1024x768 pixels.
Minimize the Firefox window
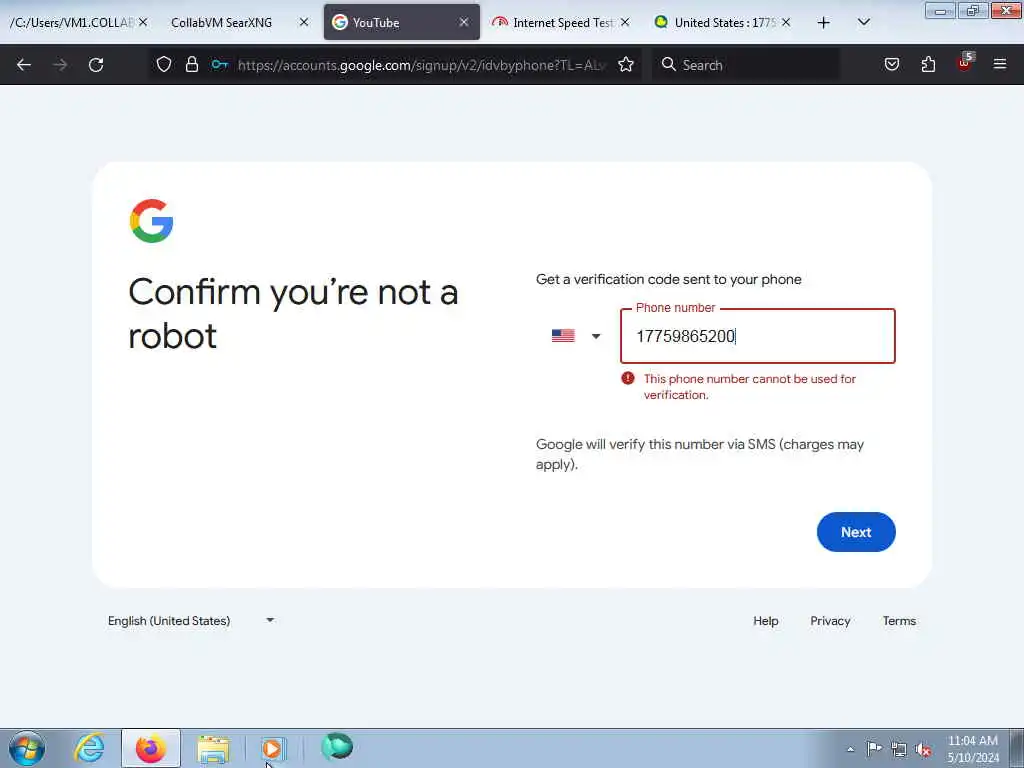940,10
